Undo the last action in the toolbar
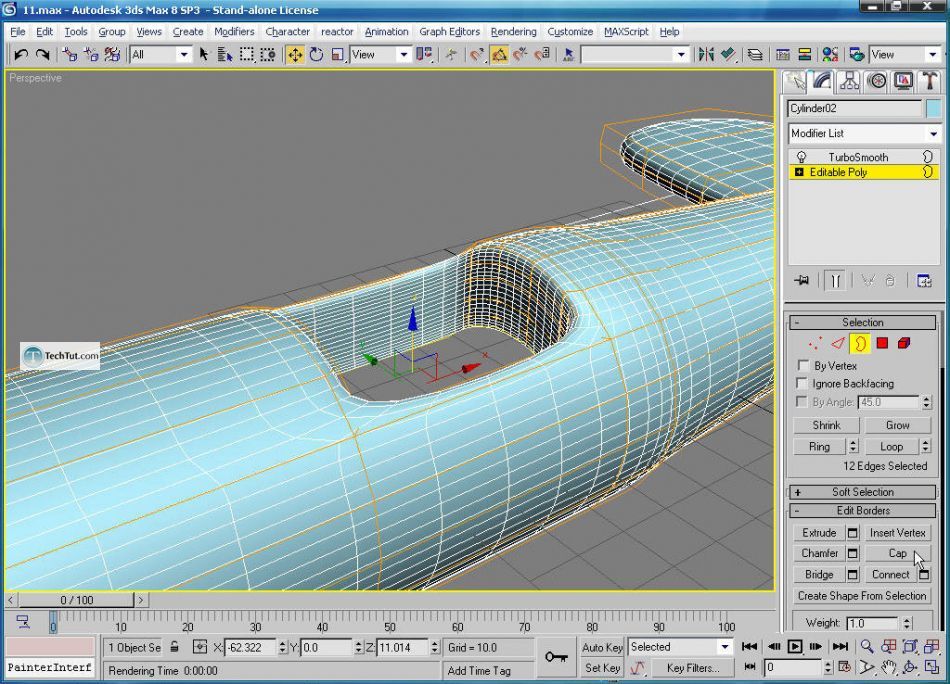The height and width of the screenshot is (684, 950). [x=21, y=55]
